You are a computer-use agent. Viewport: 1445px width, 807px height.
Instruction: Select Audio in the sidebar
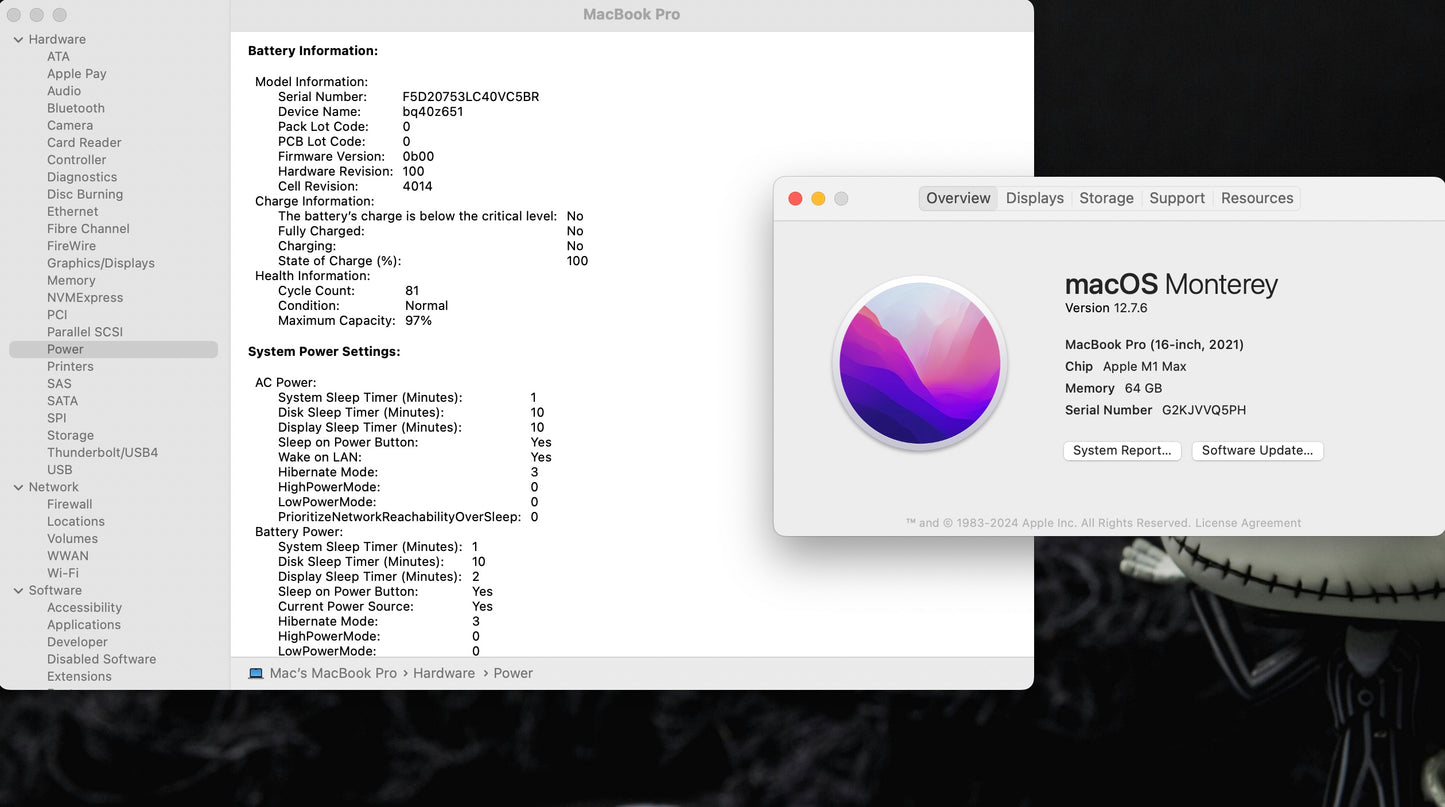pyautogui.click(x=64, y=91)
